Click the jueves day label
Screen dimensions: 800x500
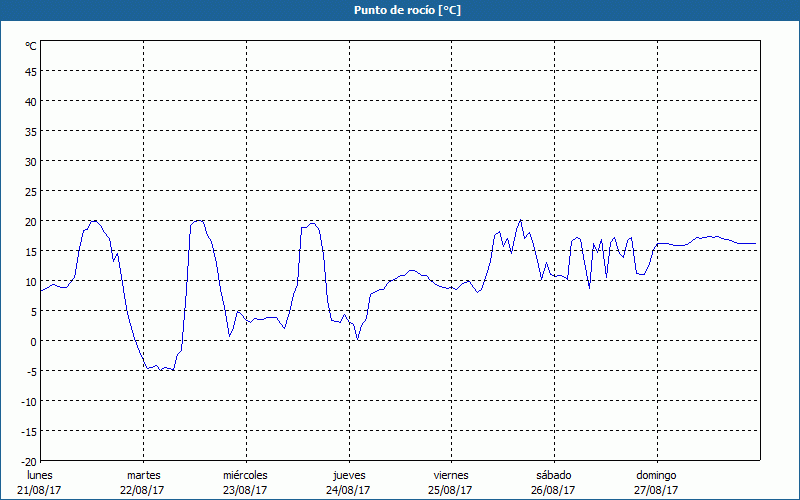tap(349, 475)
